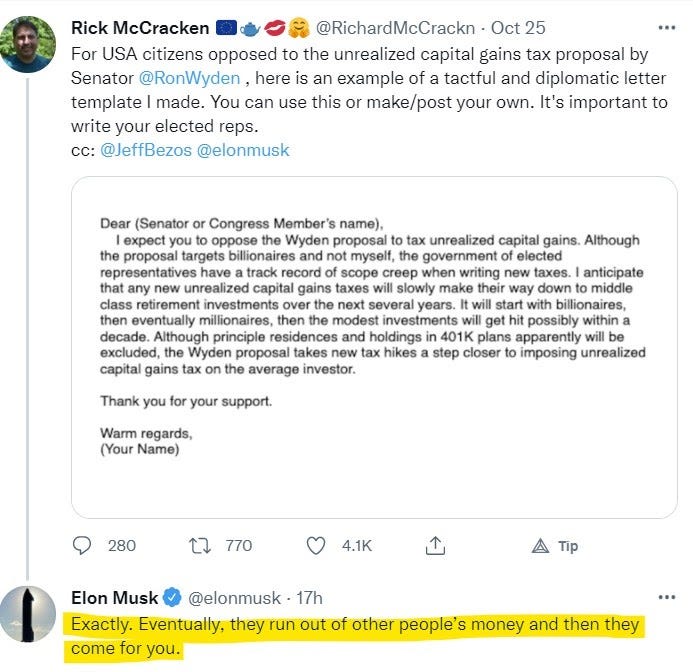Open Elon Musk's rocket avatar
The image size is (693, 672).
click(28, 614)
